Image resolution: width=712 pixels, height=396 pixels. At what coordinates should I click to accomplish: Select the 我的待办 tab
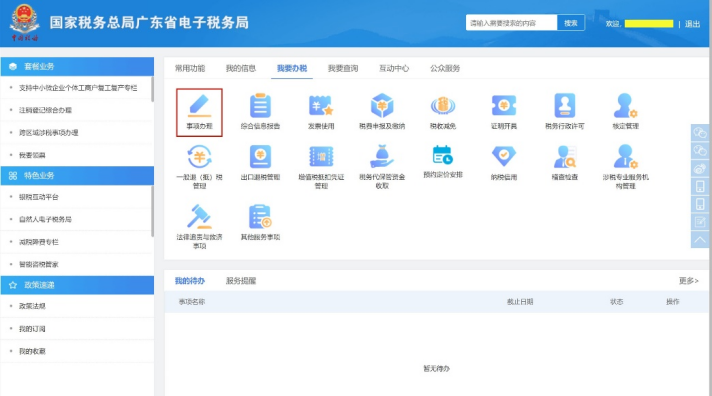click(x=190, y=281)
